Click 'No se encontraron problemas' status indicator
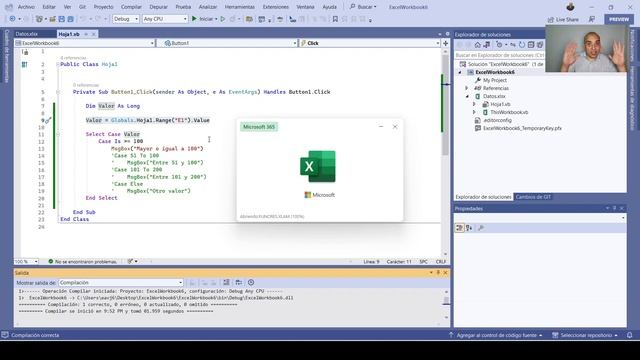640x360 pixels. (x=82, y=262)
